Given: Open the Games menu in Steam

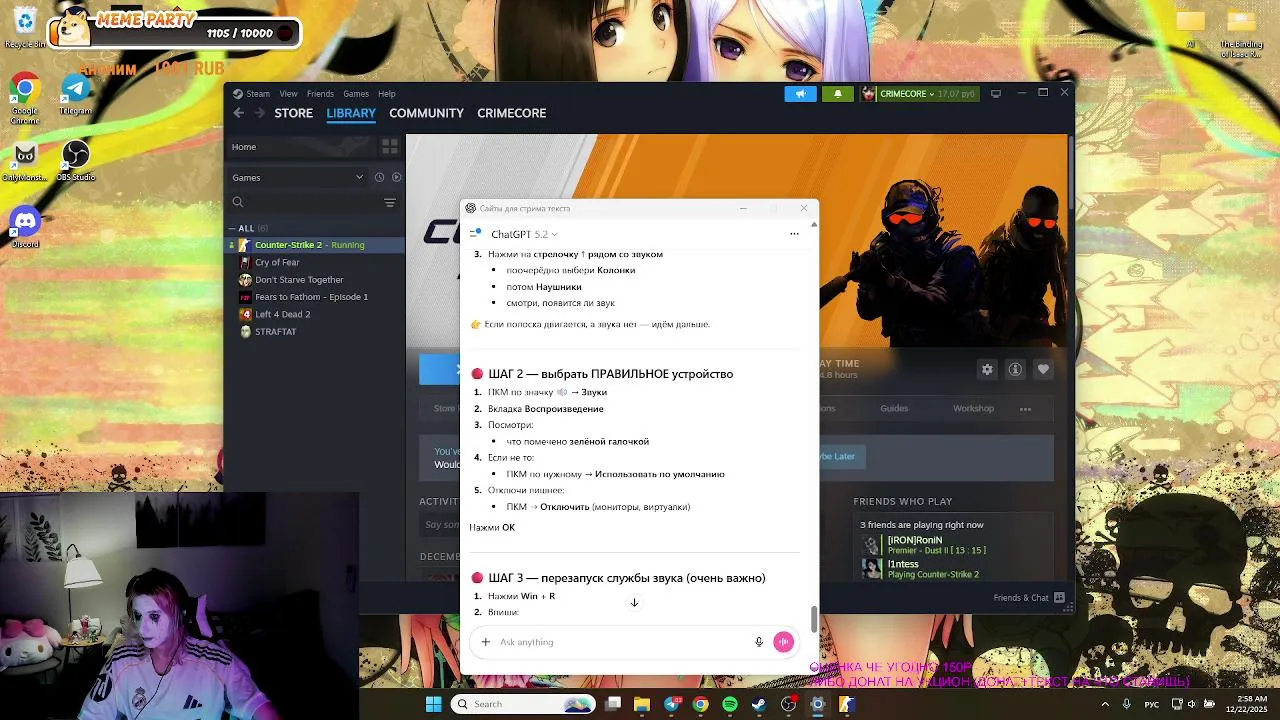Looking at the screenshot, I should 356,94.
